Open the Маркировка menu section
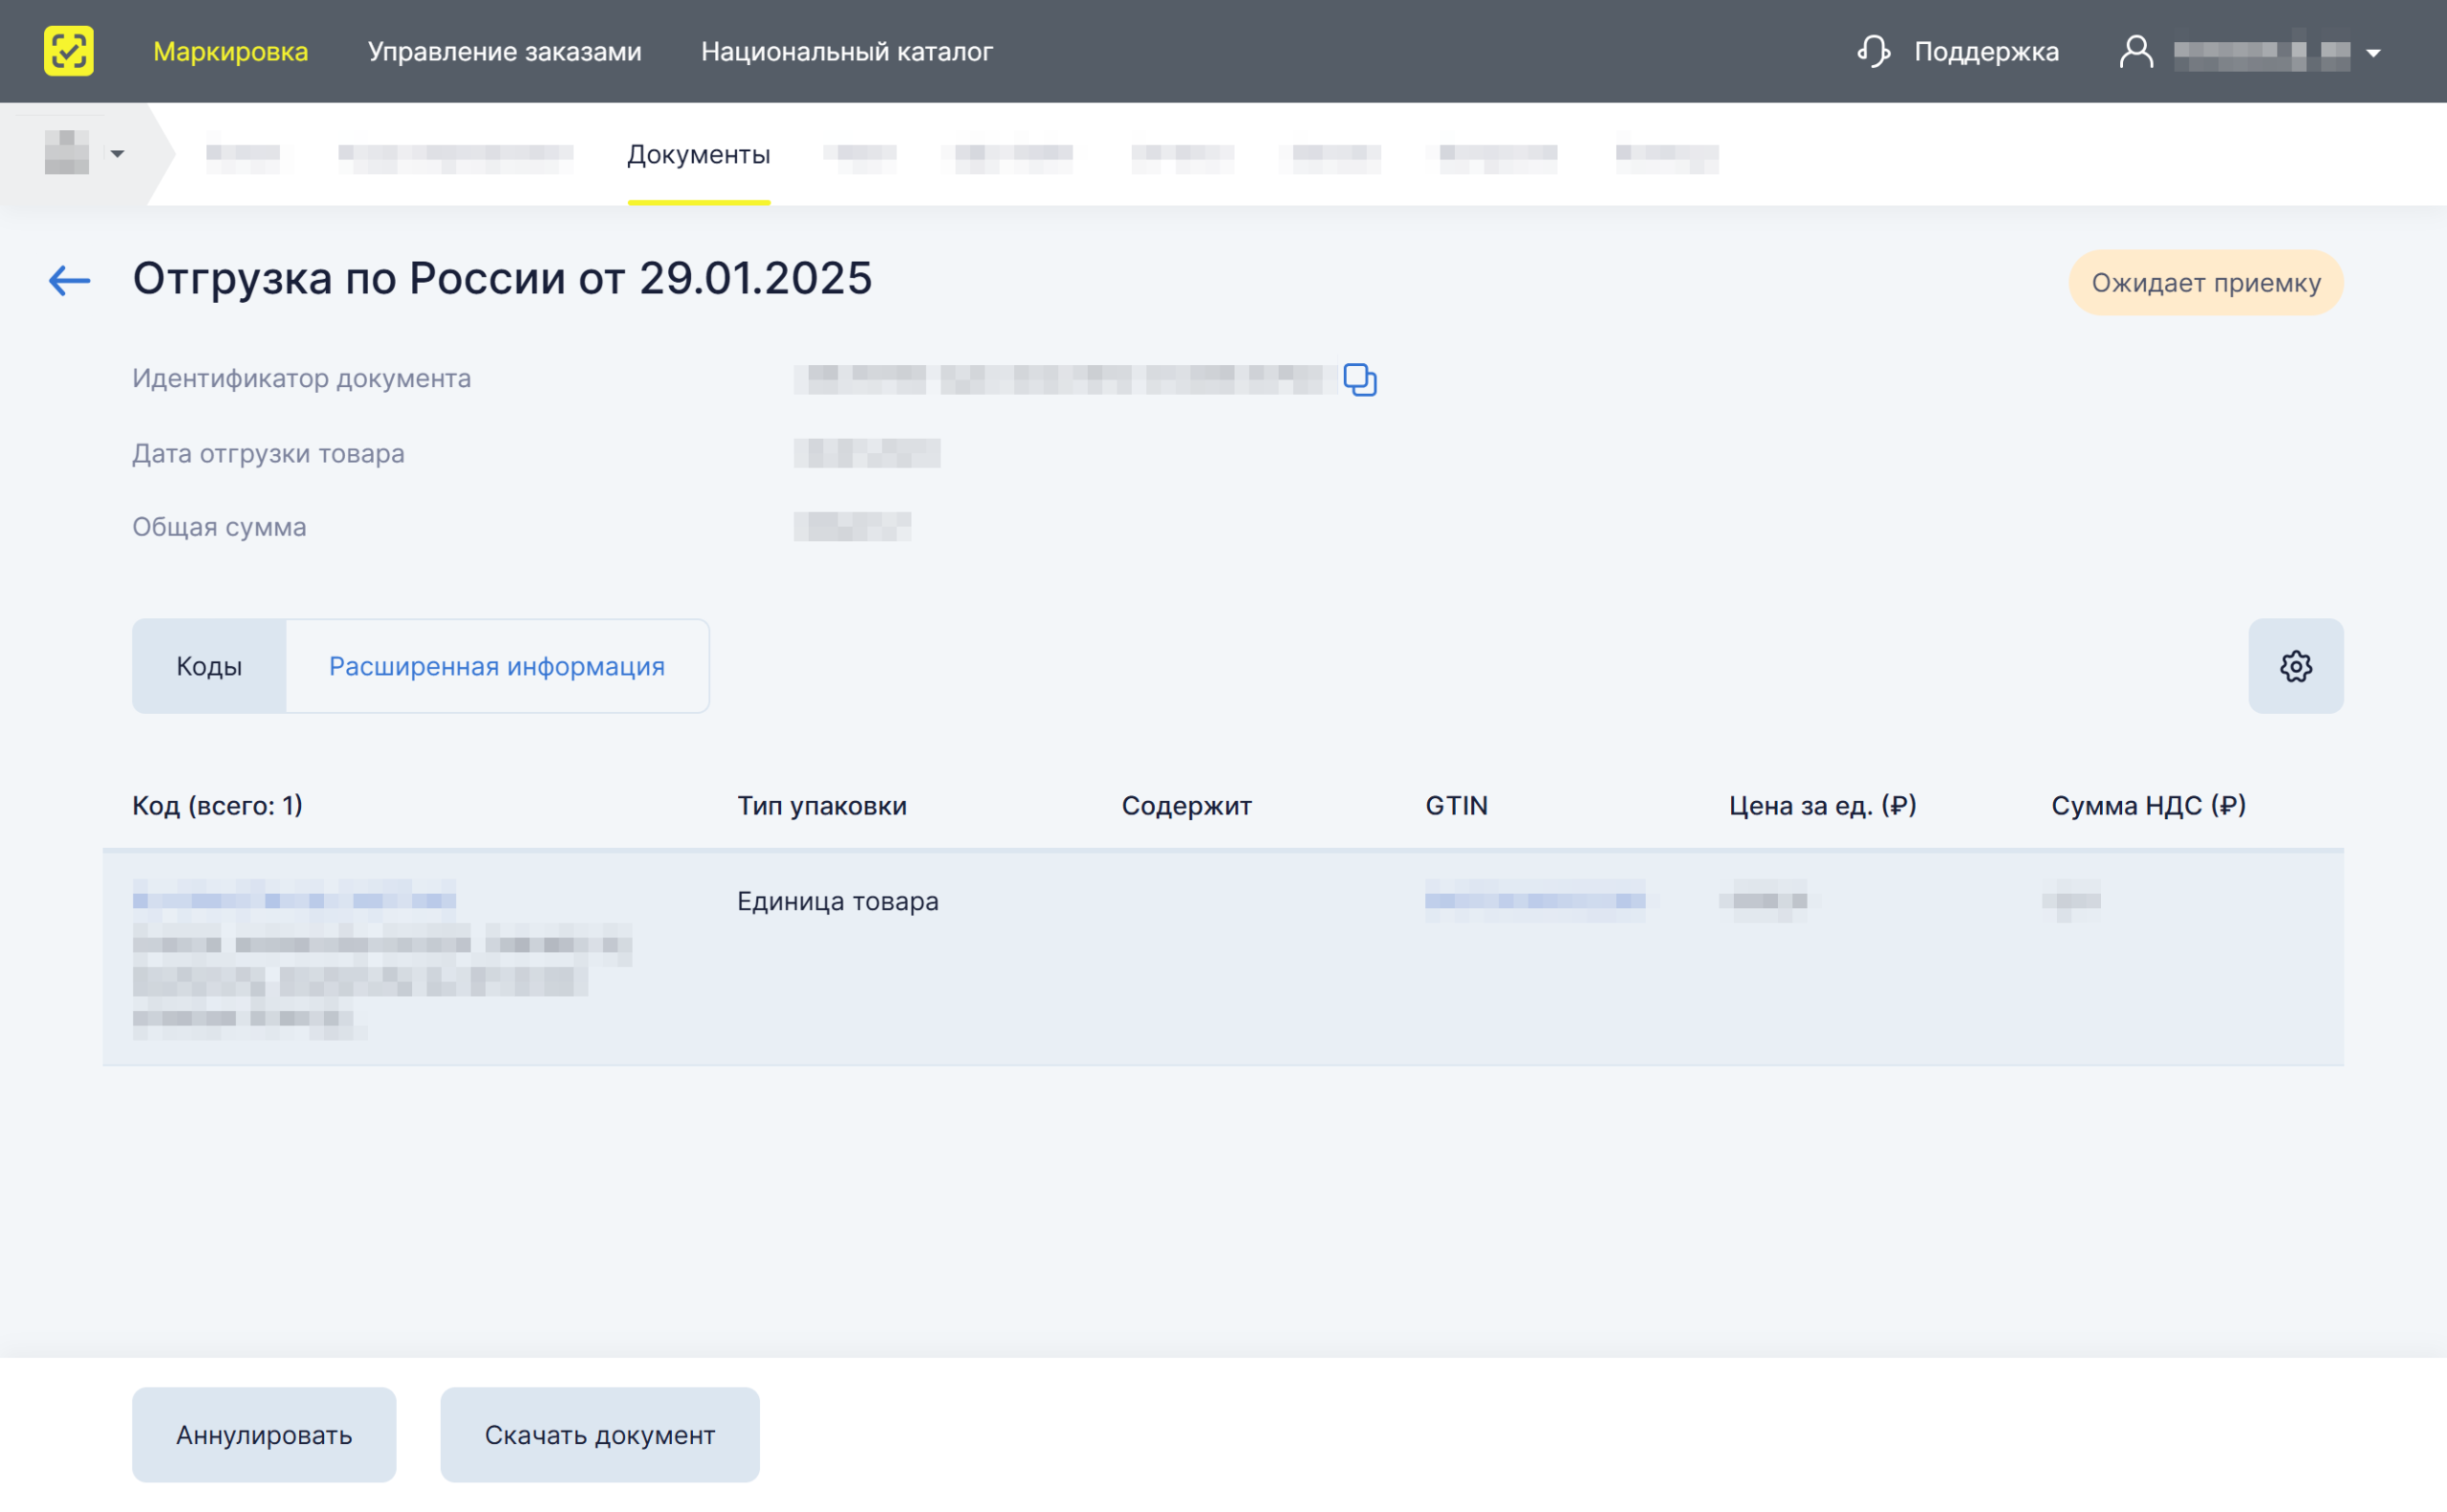Viewport: 2447px width, 1512px height. [x=231, y=51]
